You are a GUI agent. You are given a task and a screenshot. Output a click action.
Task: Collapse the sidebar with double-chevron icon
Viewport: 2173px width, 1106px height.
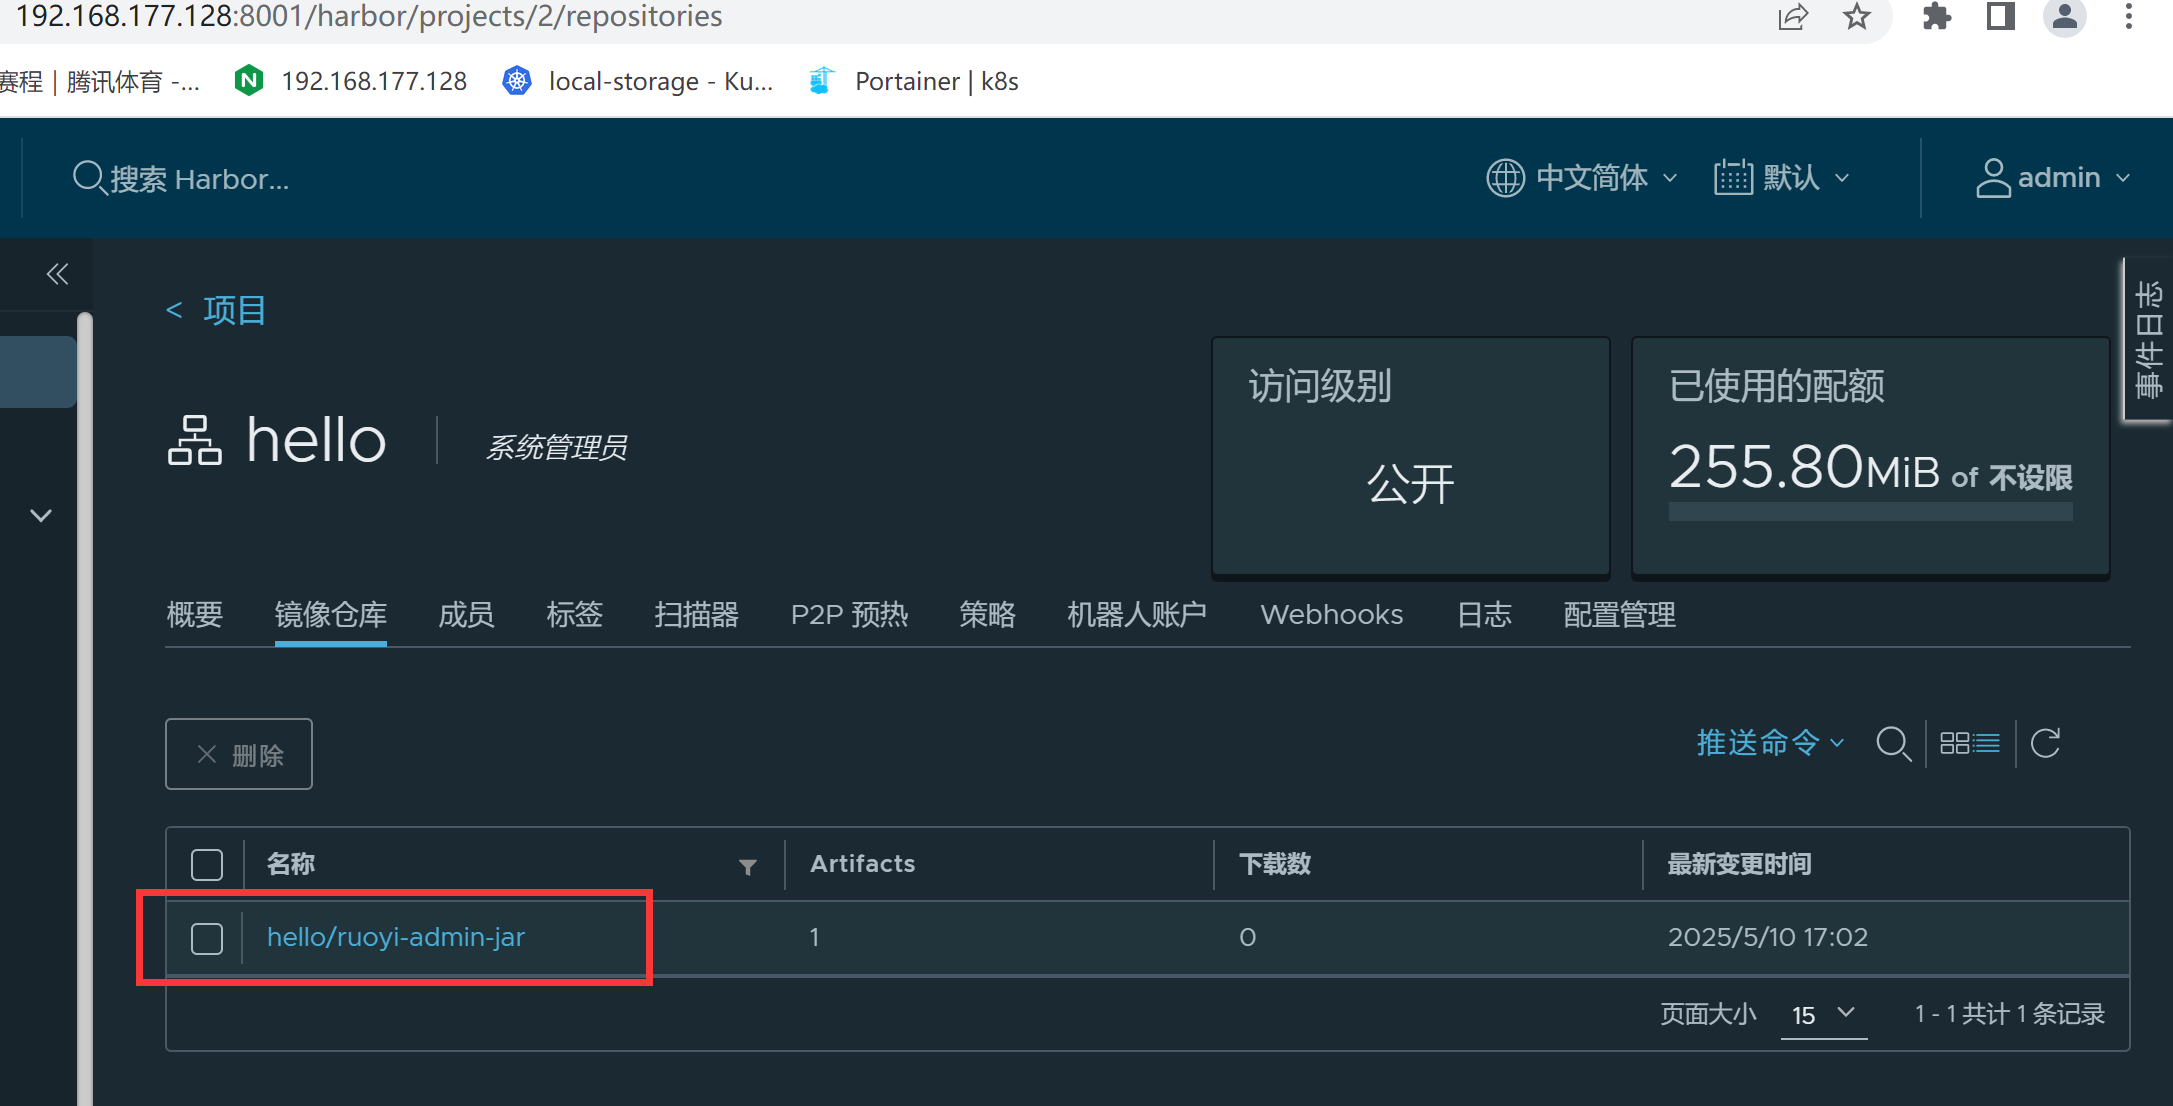(57, 274)
